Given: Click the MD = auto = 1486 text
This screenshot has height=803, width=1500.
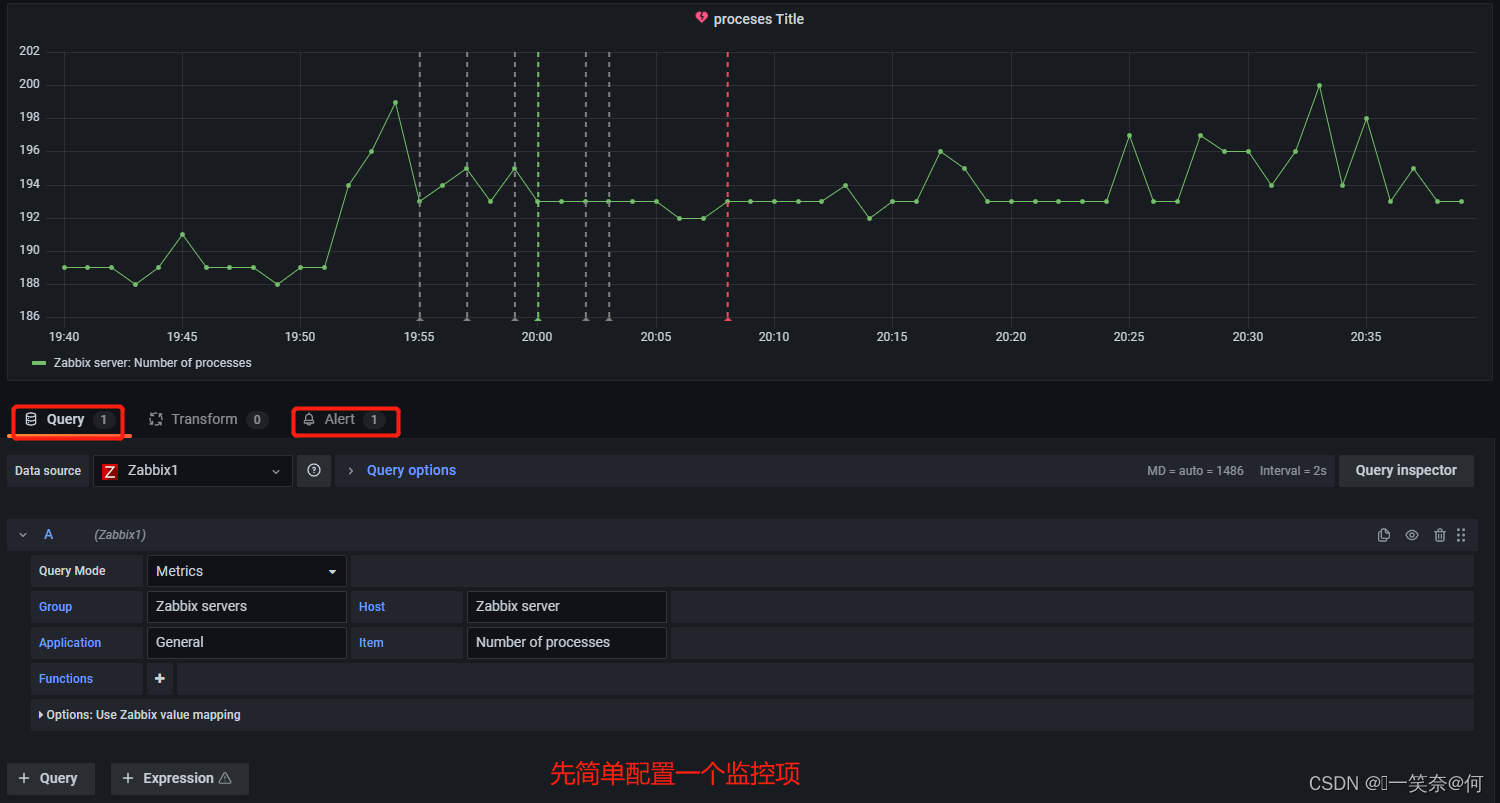Looking at the screenshot, I should [x=1195, y=471].
